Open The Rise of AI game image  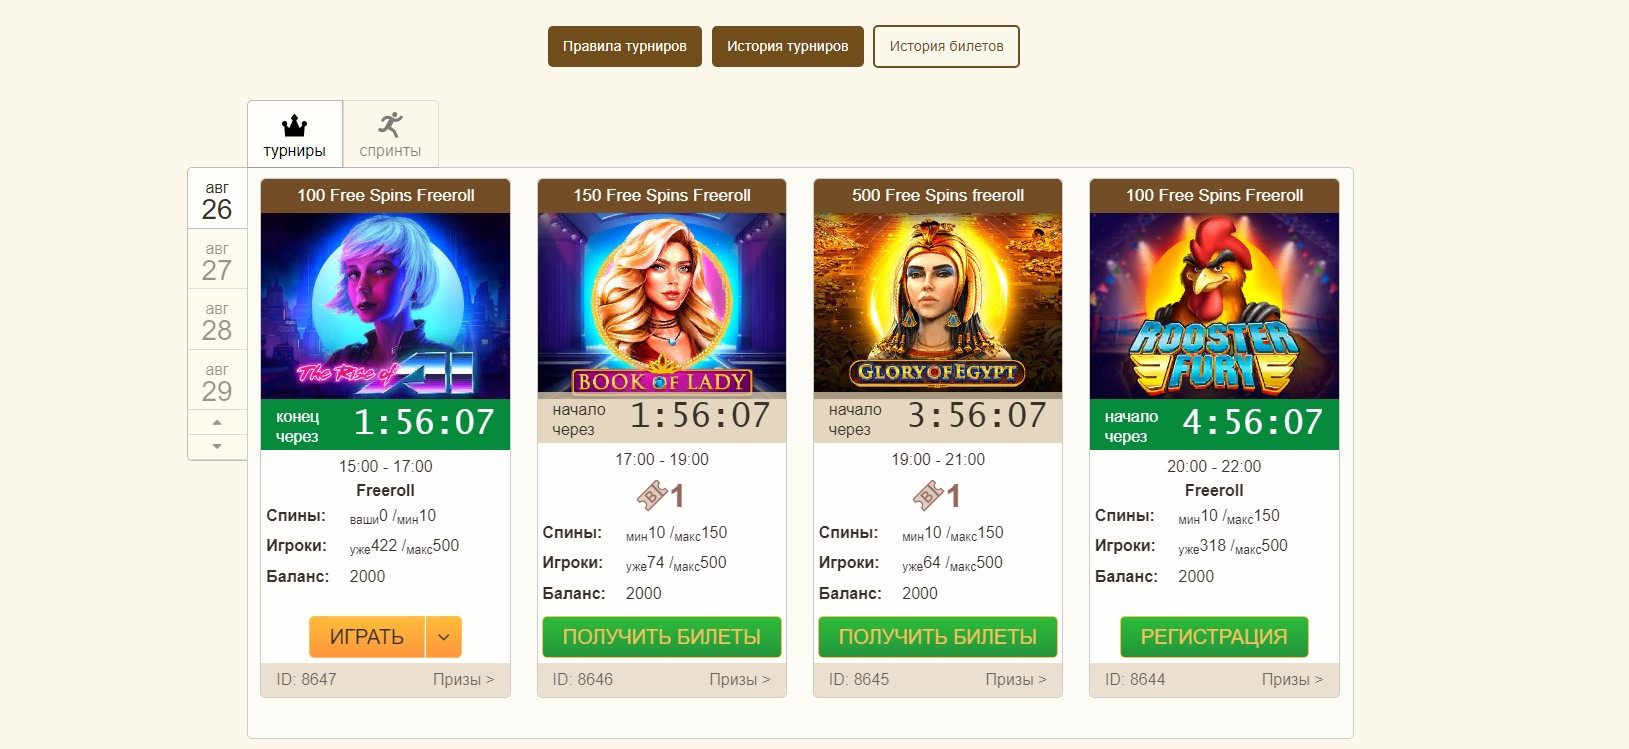(x=385, y=306)
